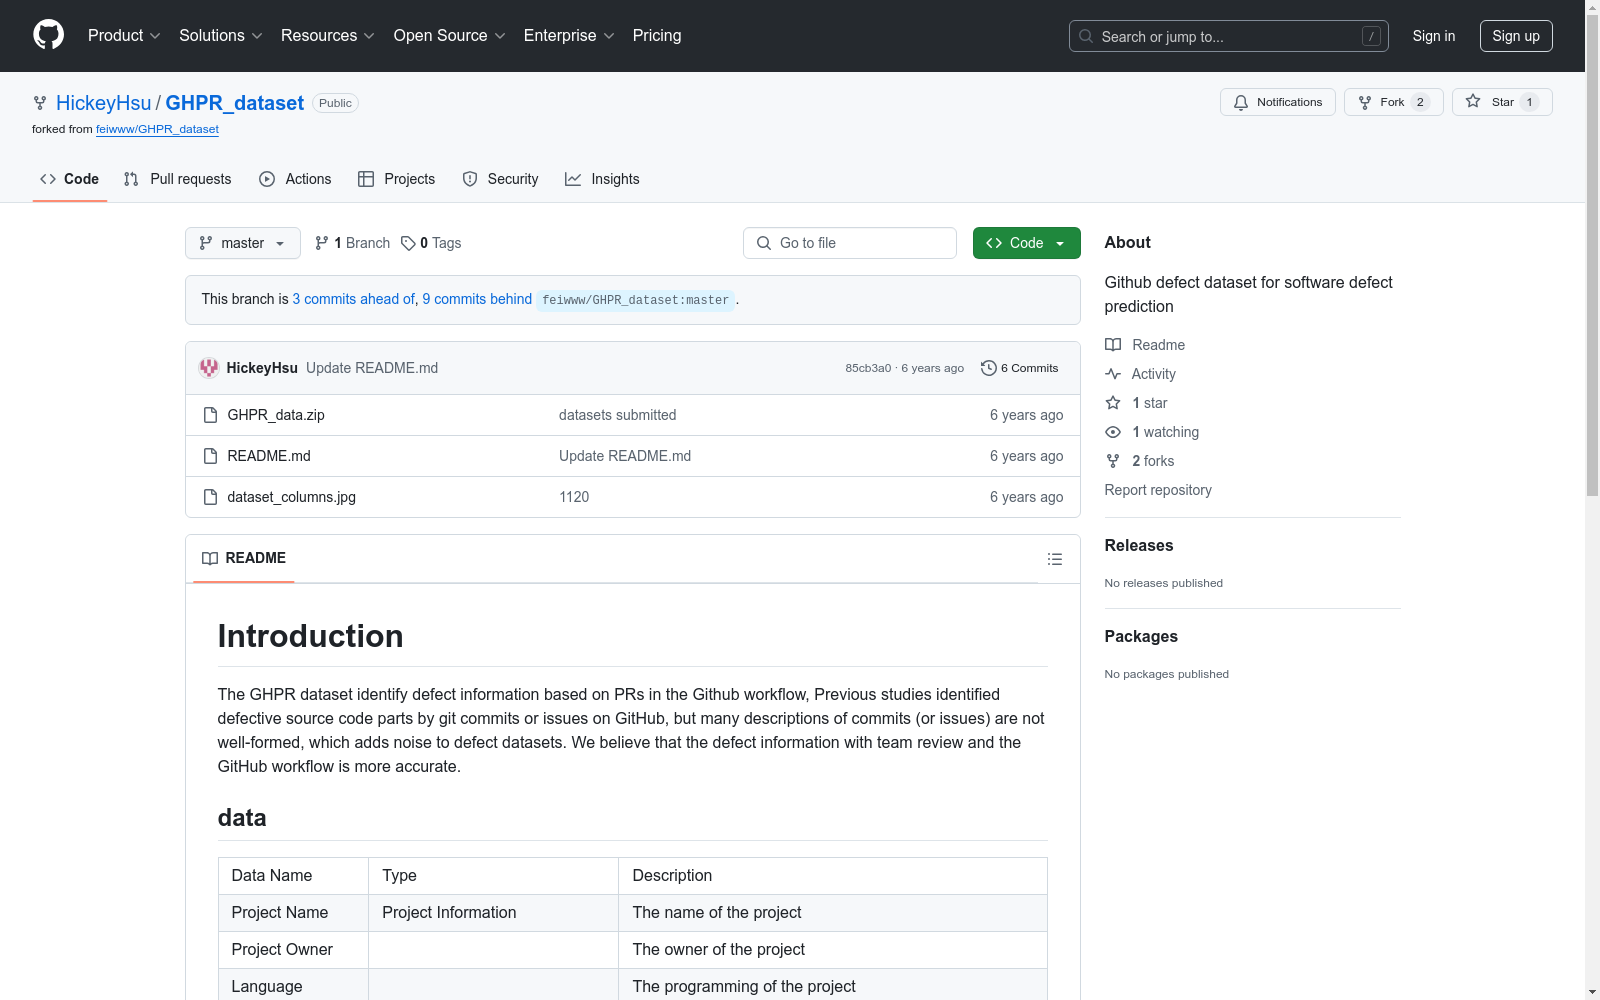Viewport: 1600px width, 1000px height.
Task: Expand the Open Source menu
Action: tap(450, 36)
